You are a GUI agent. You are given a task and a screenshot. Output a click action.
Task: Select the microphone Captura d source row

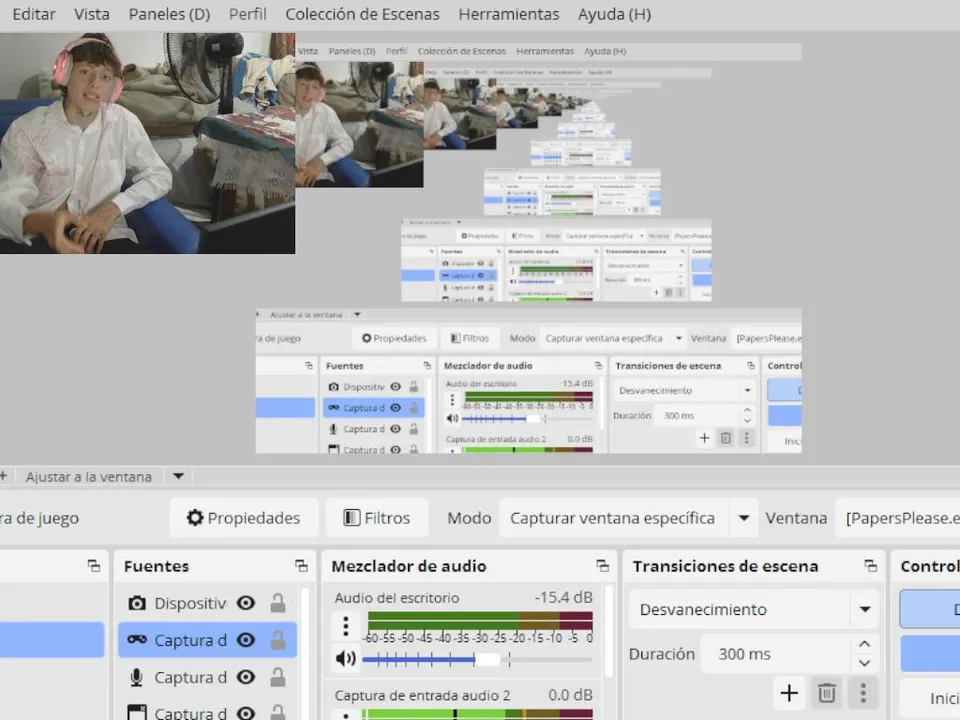pos(208,677)
